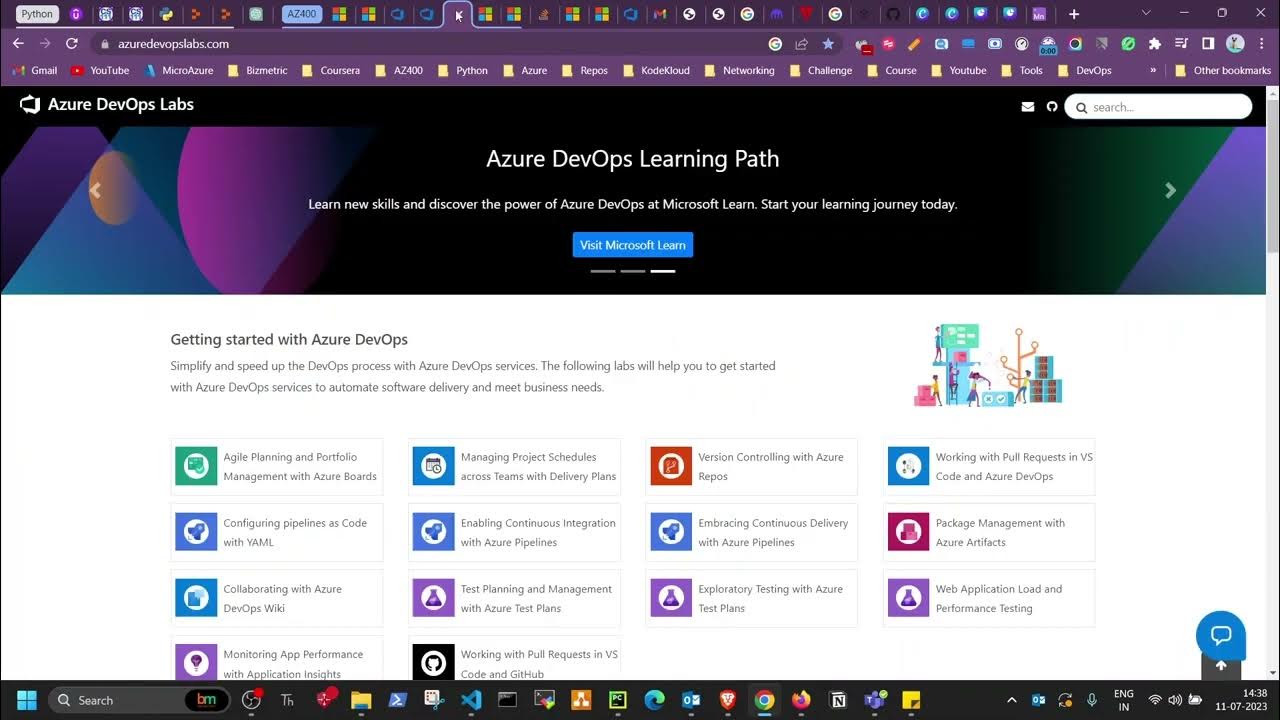The height and width of the screenshot is (720, 1280).
Task: Click the search box on Azure DevOps Labs
Action: [x=1158, y=107]
